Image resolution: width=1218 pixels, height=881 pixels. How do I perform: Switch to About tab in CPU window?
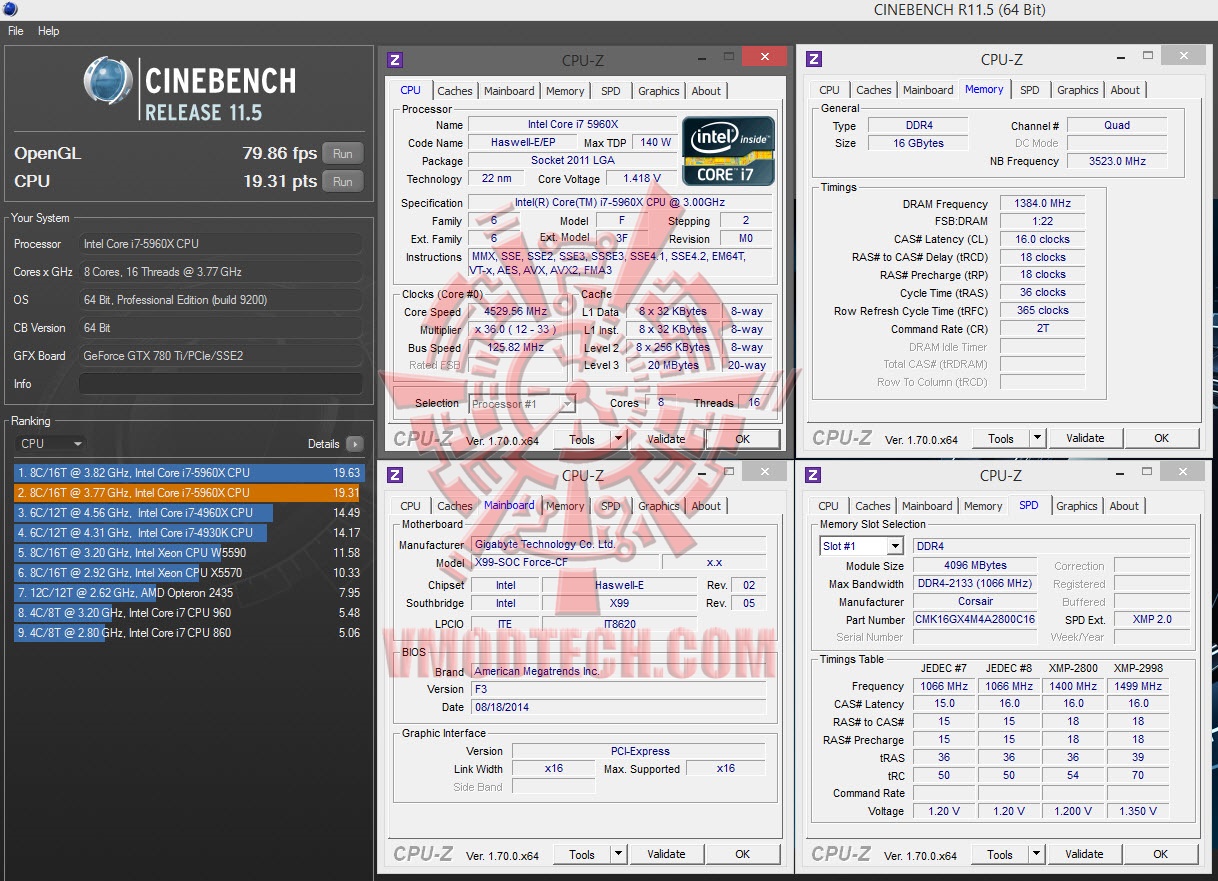pyautogui.click(x=706, y=91)
